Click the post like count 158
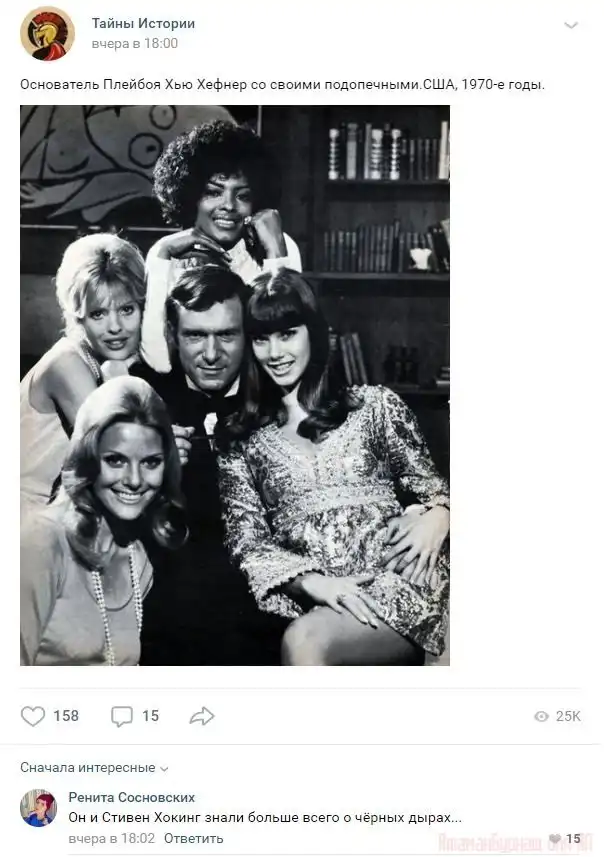Screen dimensions: 604x857 pyautogui.click(x=66, y=716)
